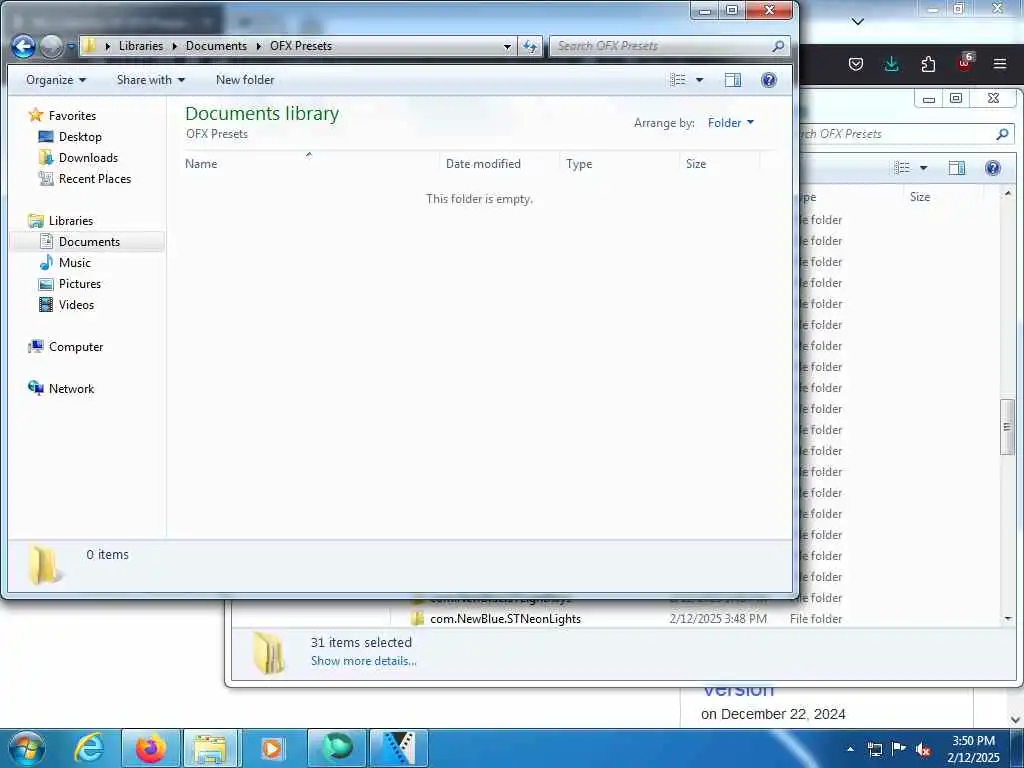Open Windows Media Player from taskbar

(272, 748)
